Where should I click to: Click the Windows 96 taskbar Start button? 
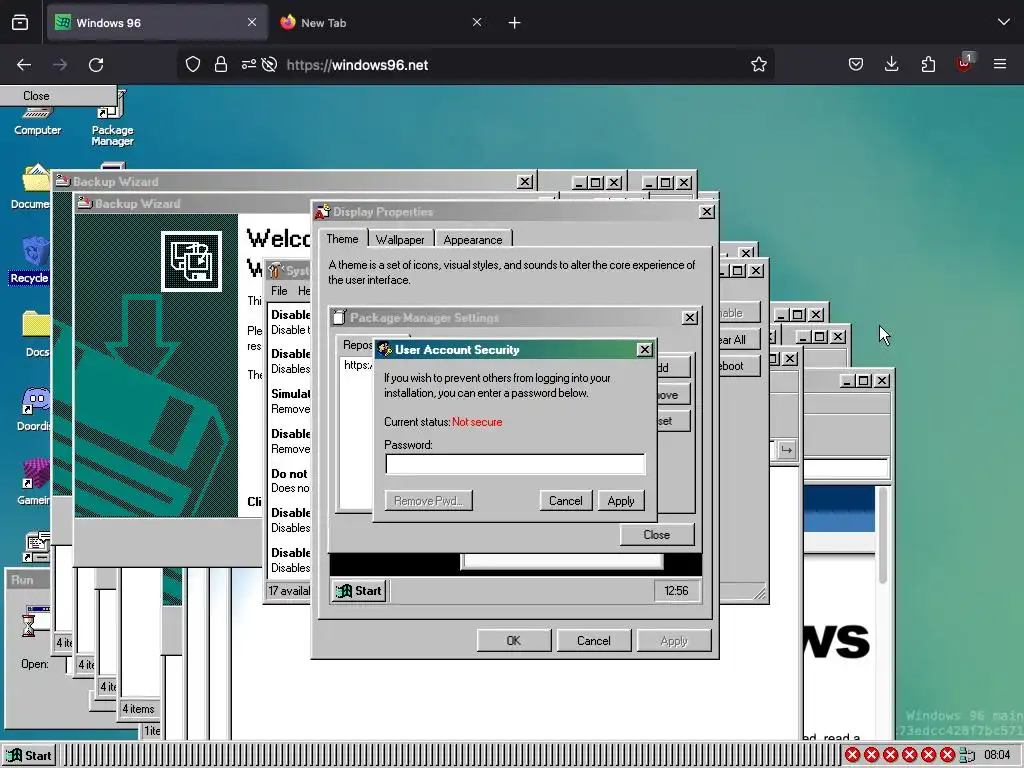(29, 756)
